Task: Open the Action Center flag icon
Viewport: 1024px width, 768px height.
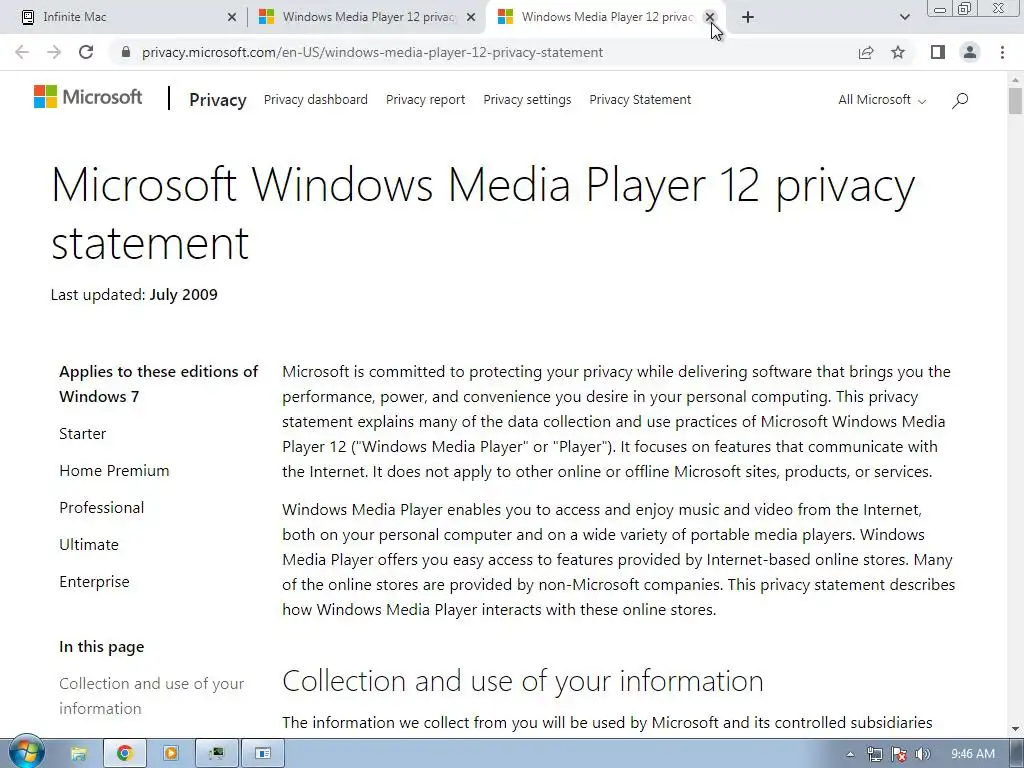Action: (x=899, y=754)
